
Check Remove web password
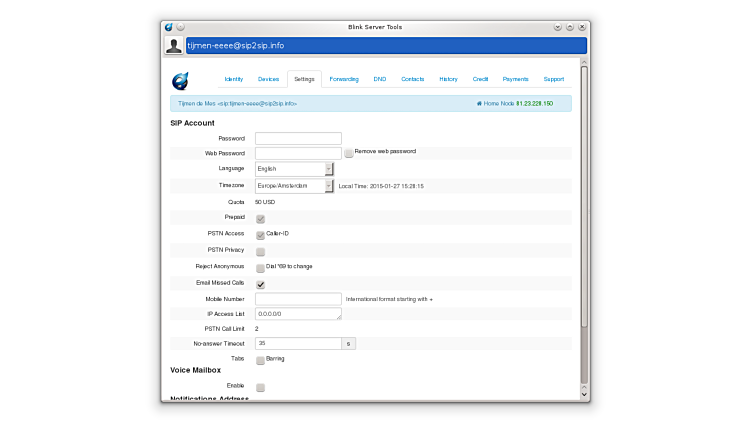coord(349,154)
